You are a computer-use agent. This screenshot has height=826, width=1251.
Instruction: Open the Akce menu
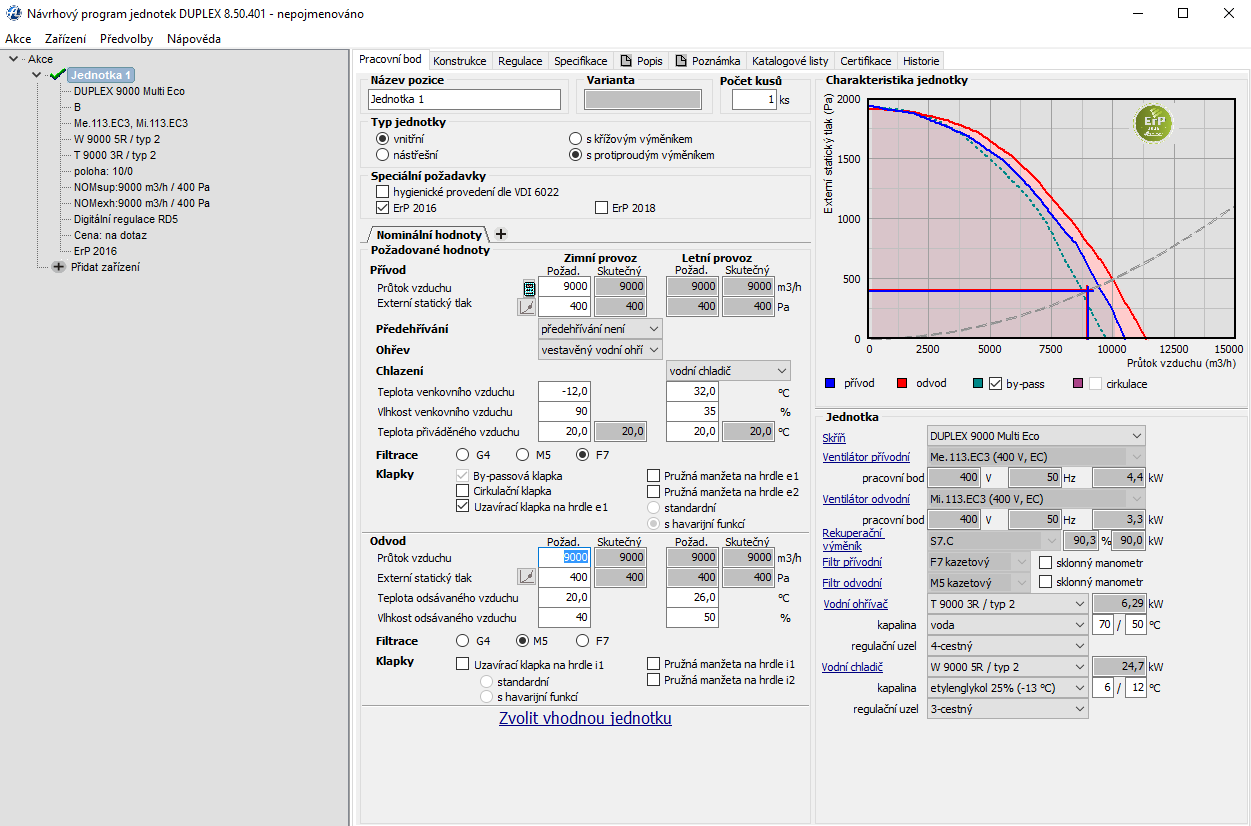click(x=18, y=39)
